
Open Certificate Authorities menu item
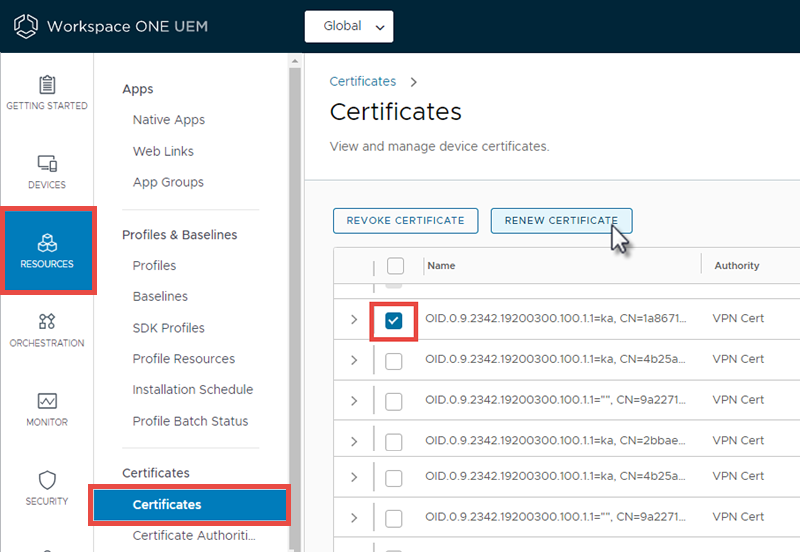click(194, 536)
